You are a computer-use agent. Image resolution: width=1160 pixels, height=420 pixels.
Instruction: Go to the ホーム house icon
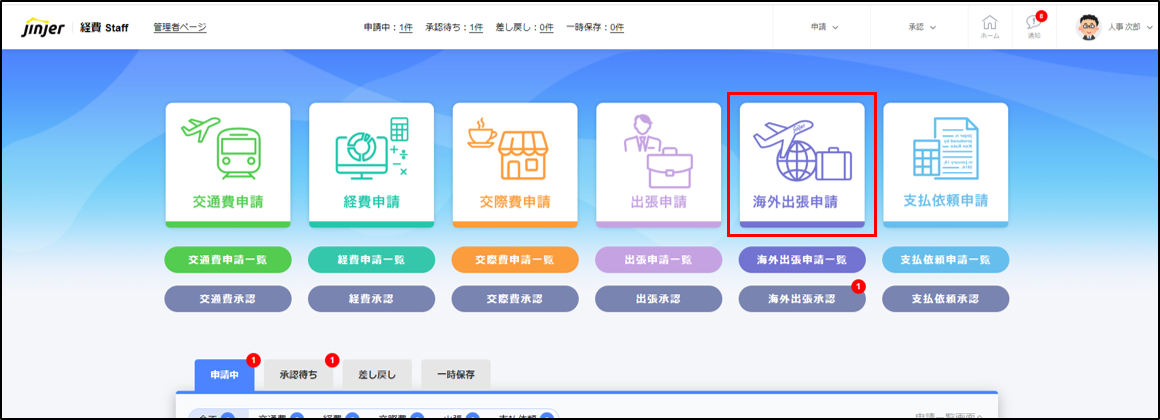[x=989, y=27]
